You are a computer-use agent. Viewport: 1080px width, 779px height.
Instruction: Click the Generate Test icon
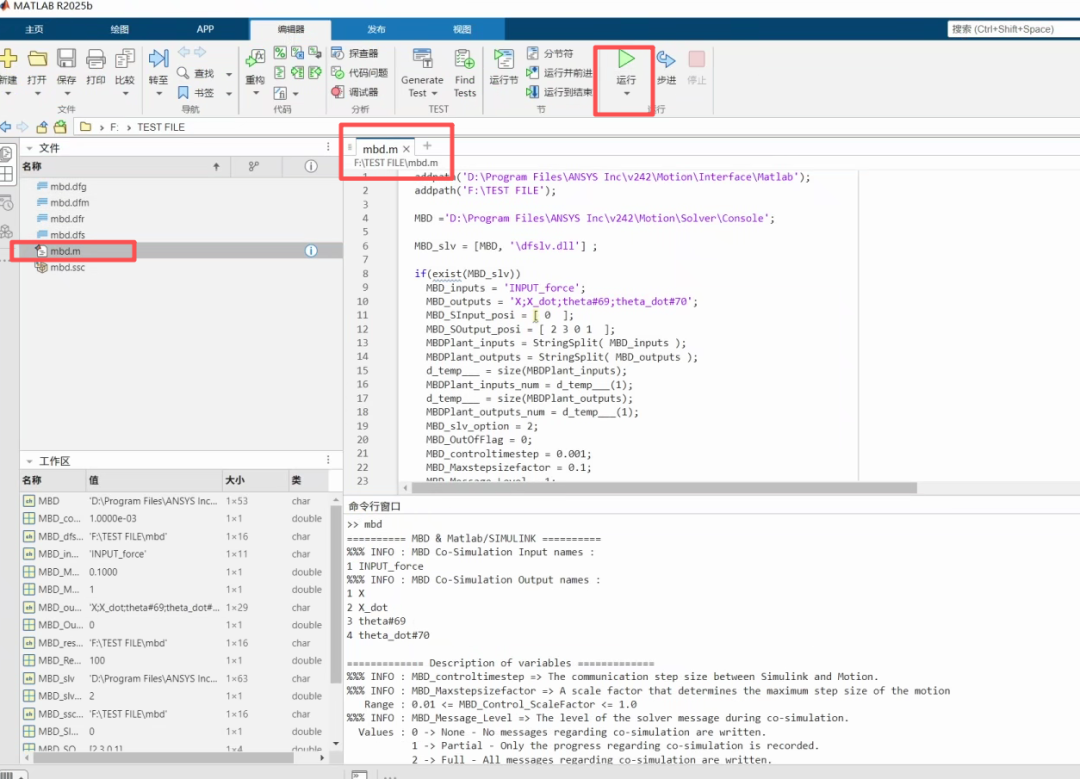tap(422, 59)
